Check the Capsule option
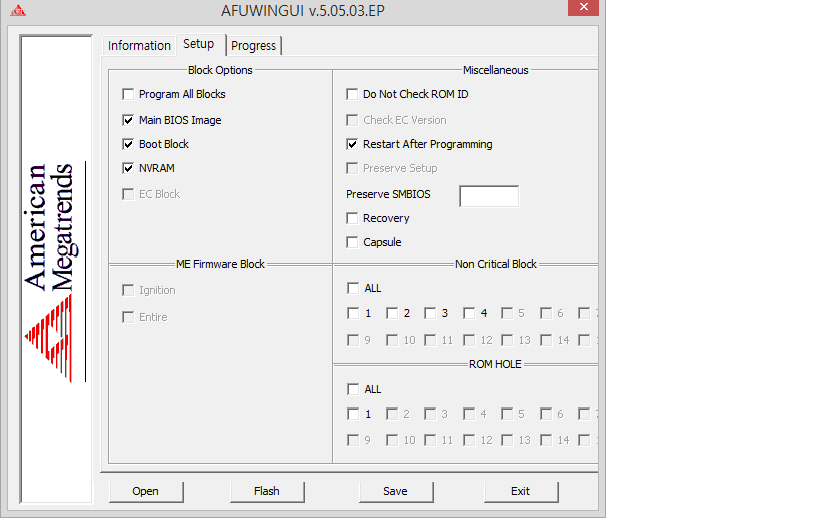Viewport: 819px width, 521px height. pos(352,242)
